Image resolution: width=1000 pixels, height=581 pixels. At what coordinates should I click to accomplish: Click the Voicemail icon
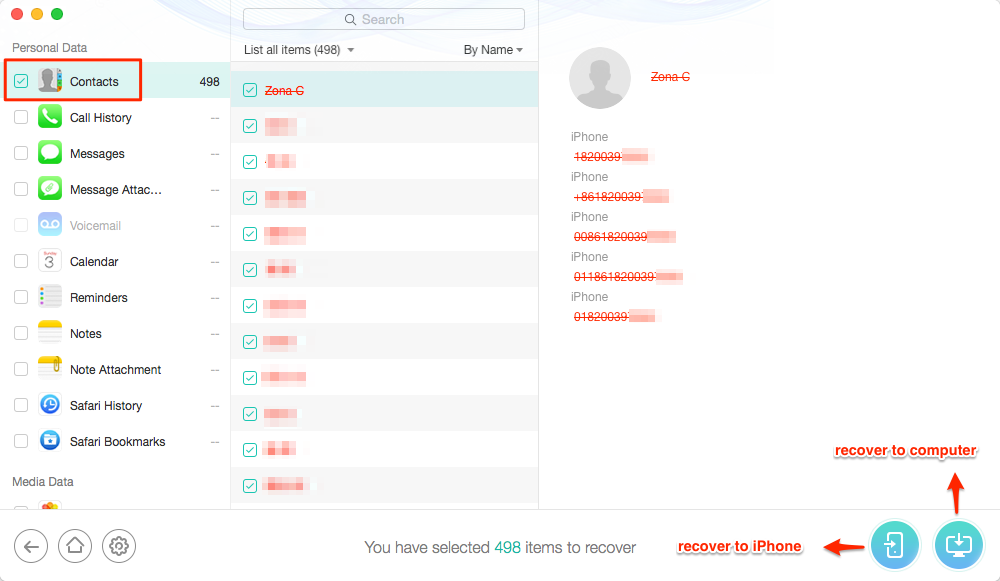tap(50, 225)
